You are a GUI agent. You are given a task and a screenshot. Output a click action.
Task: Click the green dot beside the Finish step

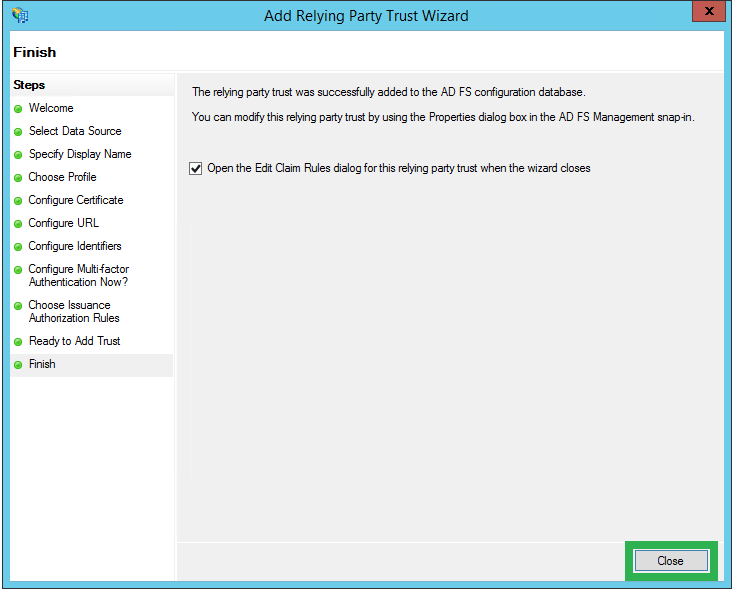point(18,365)
